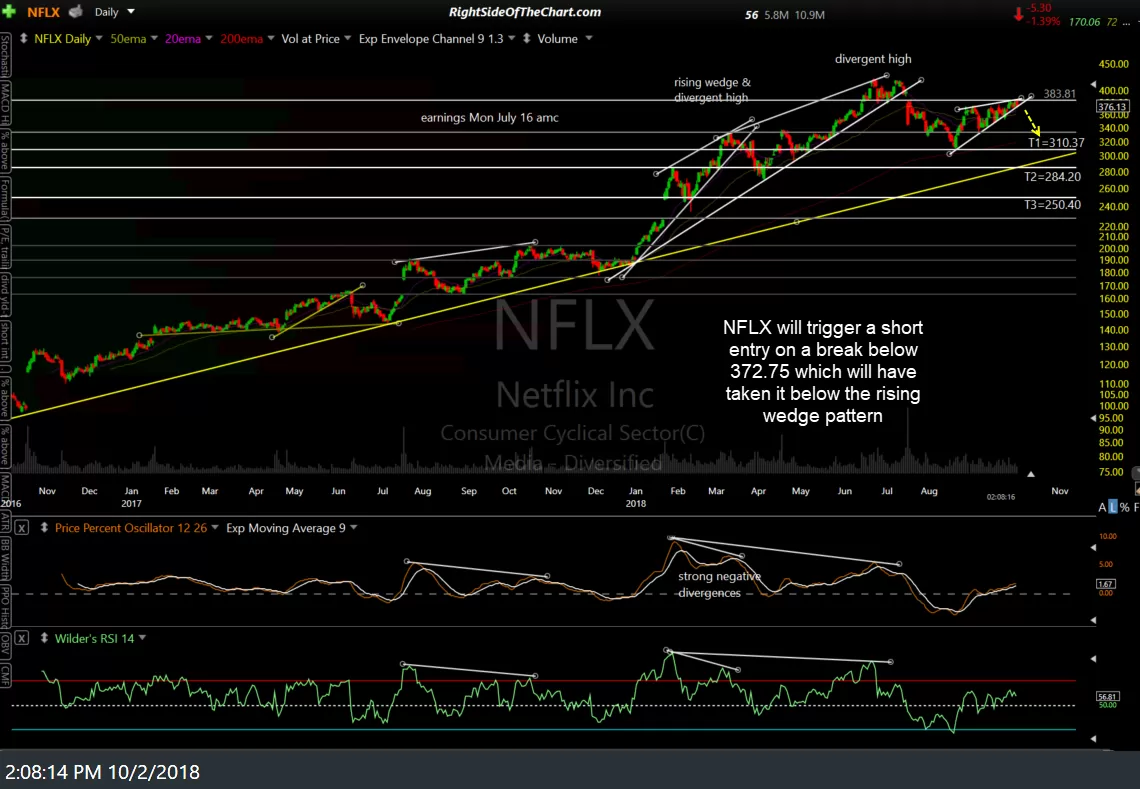Open the NFLX Daily plot dropdown
The height and width of the screenshot is (789, 1140).
(98, 39)
